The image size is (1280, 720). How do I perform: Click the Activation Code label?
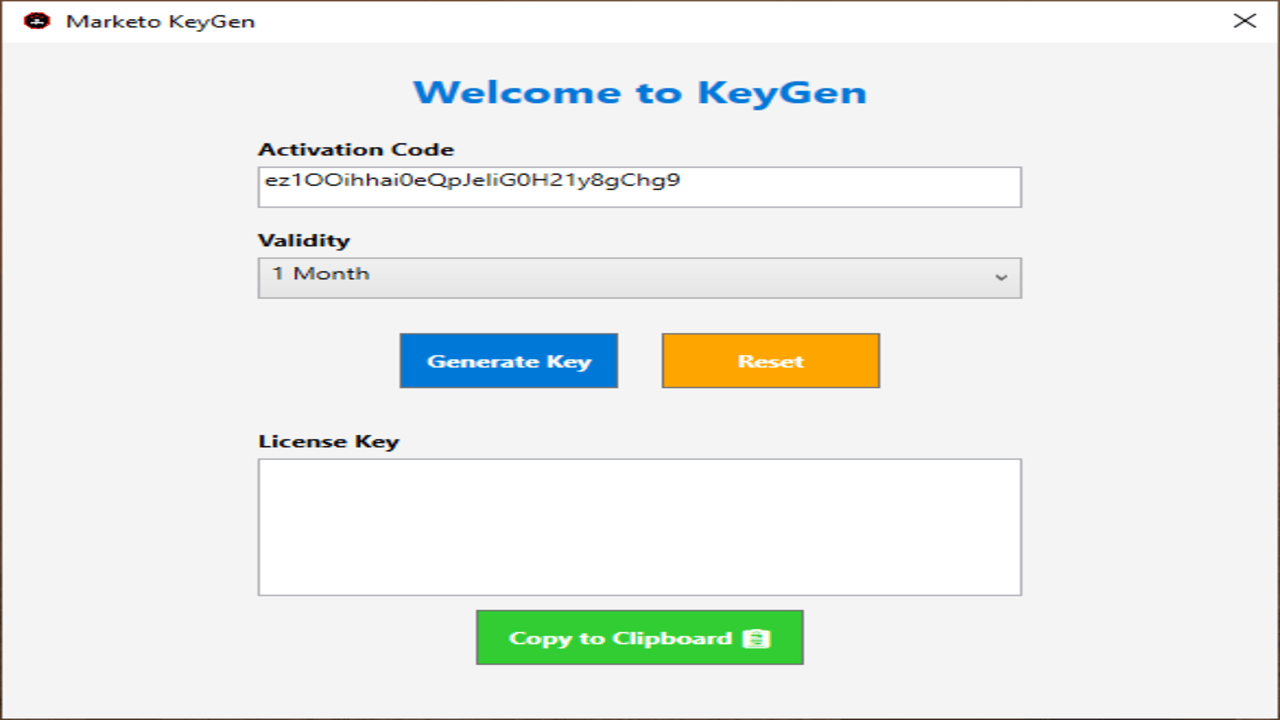click(x=356, y=150)
